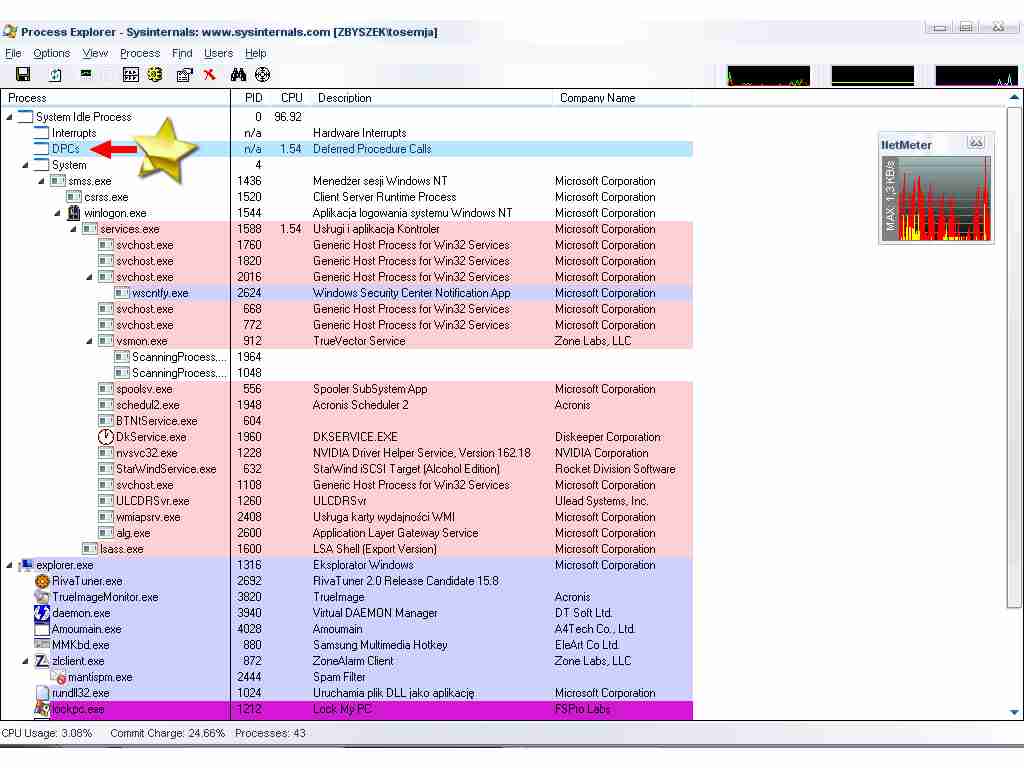Viewport: 1024px width, 768px height.
Task: Collapse svchost.exe PID 2016 branch
Action: pos(89,277)
